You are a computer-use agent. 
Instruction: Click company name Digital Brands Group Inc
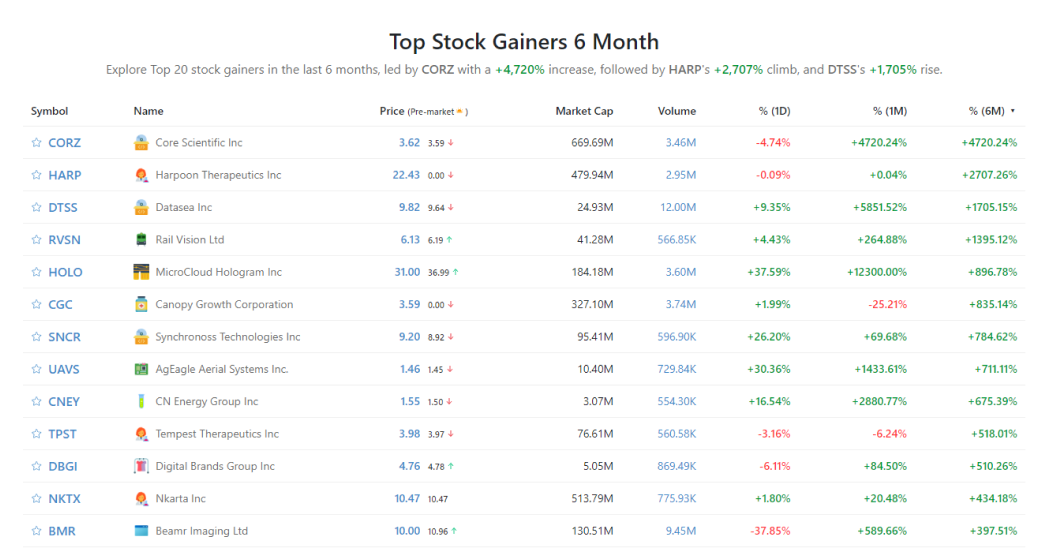pyautogui.click(x=215, y=466)
